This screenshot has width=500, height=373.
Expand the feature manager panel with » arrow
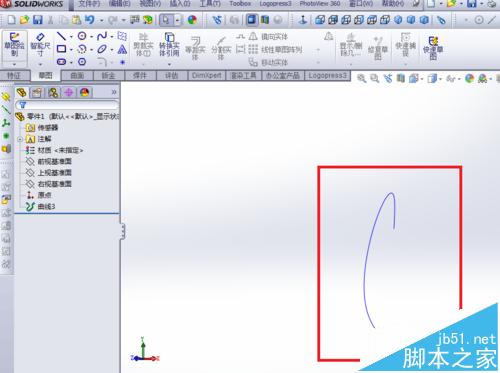(114, 92)
